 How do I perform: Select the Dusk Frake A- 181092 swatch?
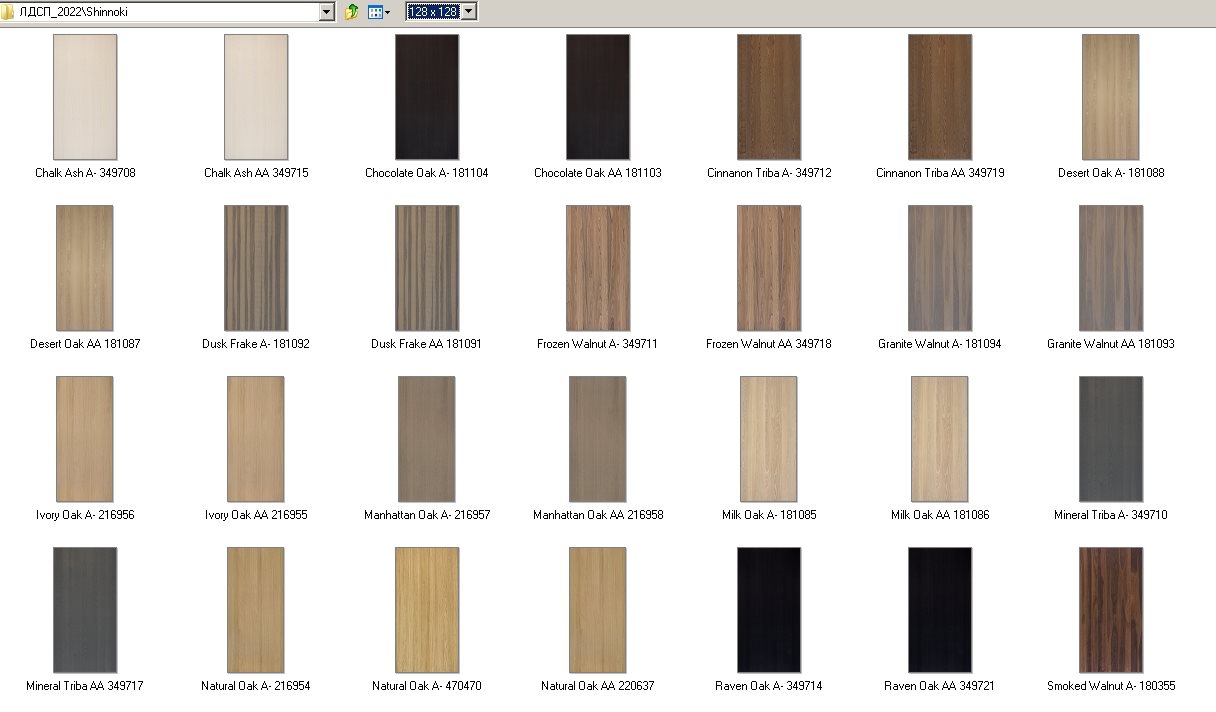coord(256,268)
